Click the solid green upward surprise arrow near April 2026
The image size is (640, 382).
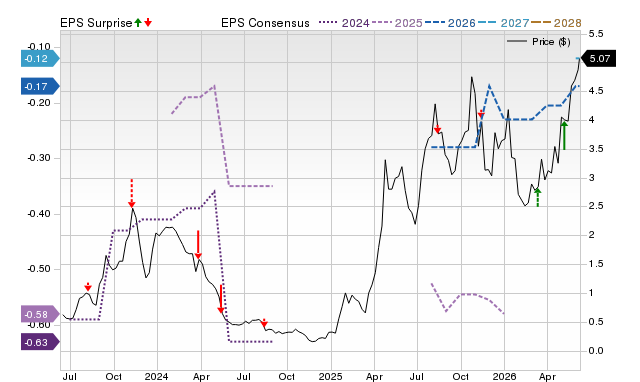tap(564, 135)
